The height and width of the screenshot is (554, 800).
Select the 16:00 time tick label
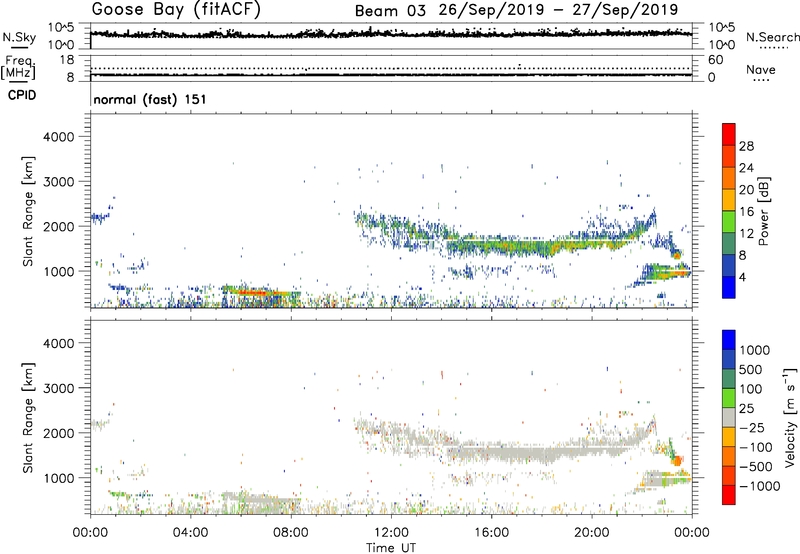(491, 533)
